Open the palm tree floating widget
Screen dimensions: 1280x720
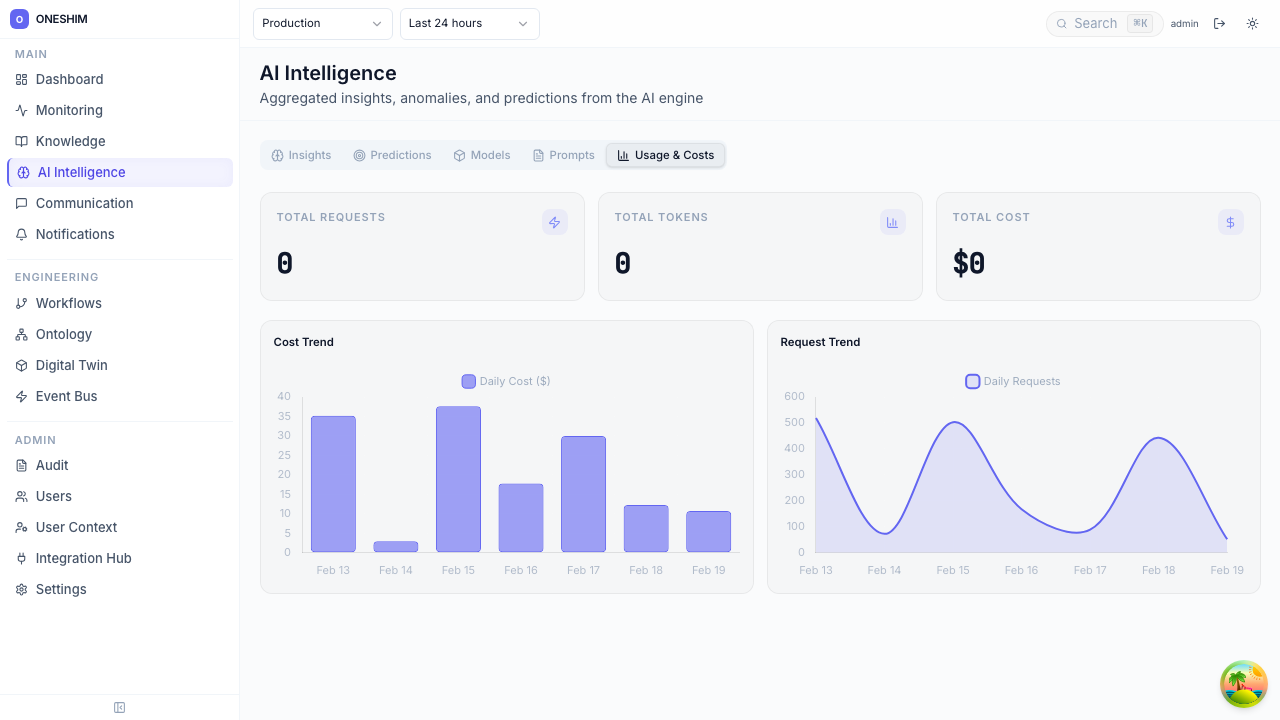tap(1243, 684)
